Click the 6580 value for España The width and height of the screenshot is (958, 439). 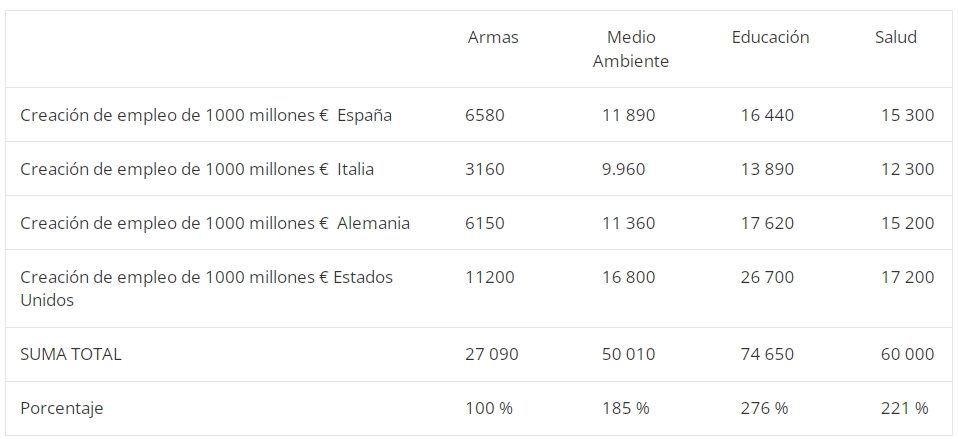484,115
